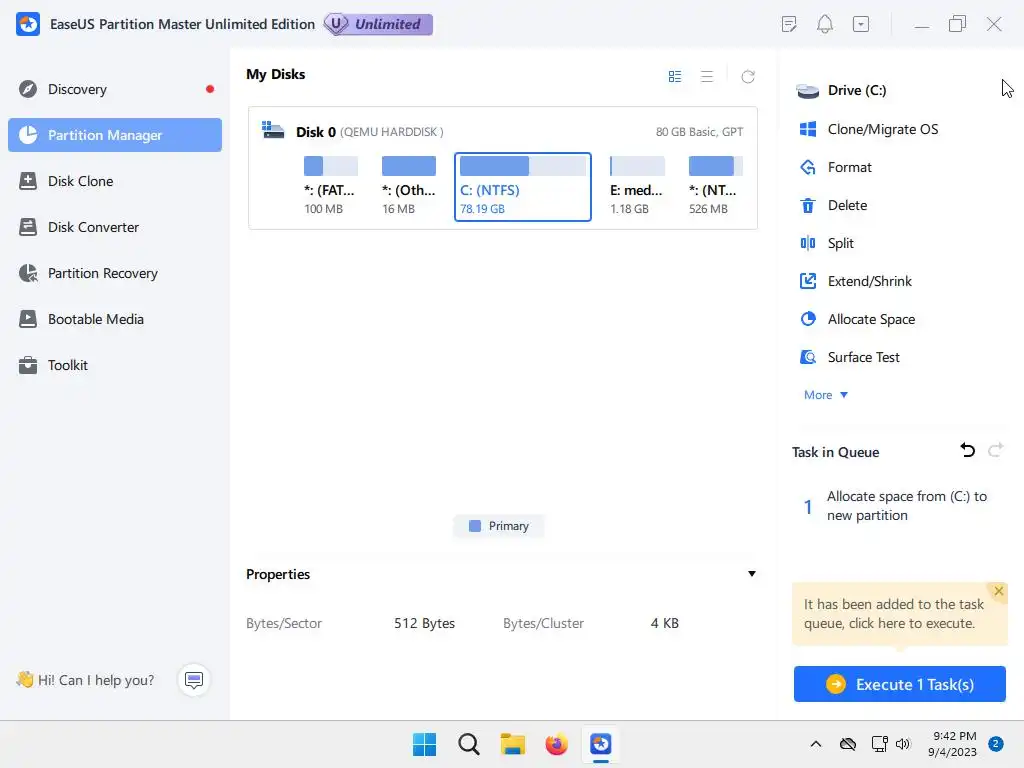Click the cloud sync tray icon

(x=848, y=744)
